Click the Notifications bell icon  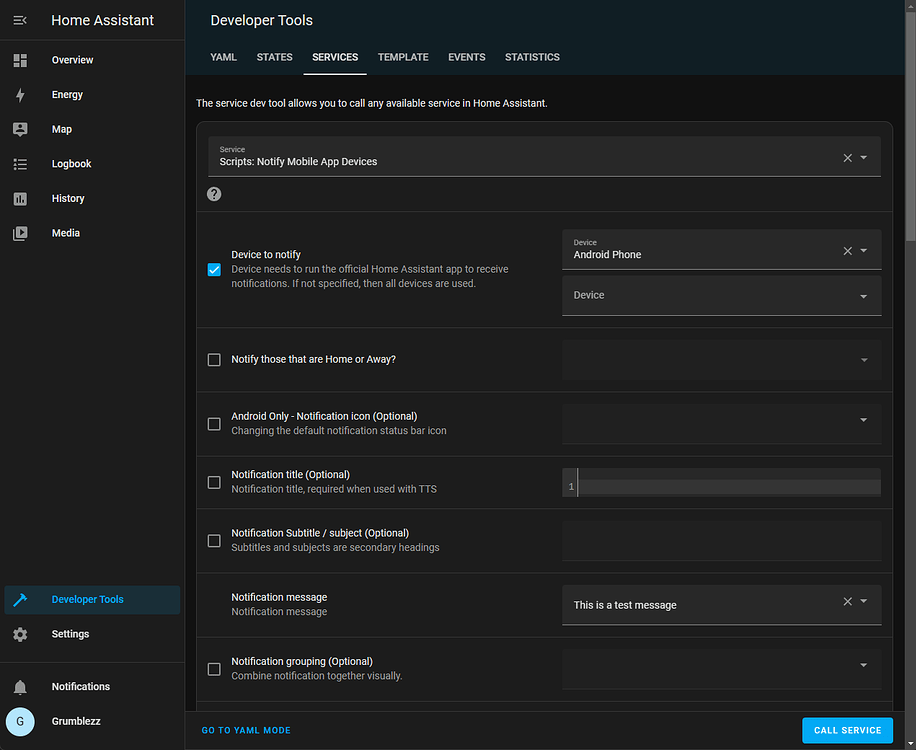point(20,687)
